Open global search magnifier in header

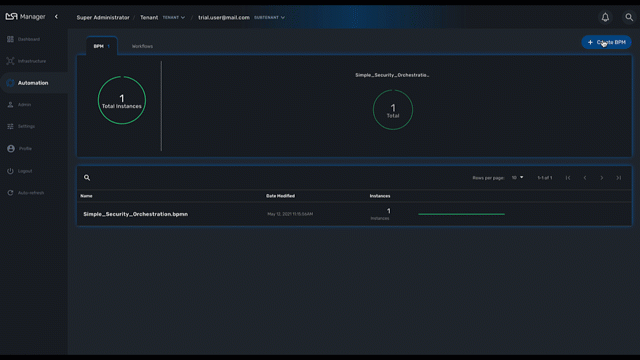tap(629, 17)
